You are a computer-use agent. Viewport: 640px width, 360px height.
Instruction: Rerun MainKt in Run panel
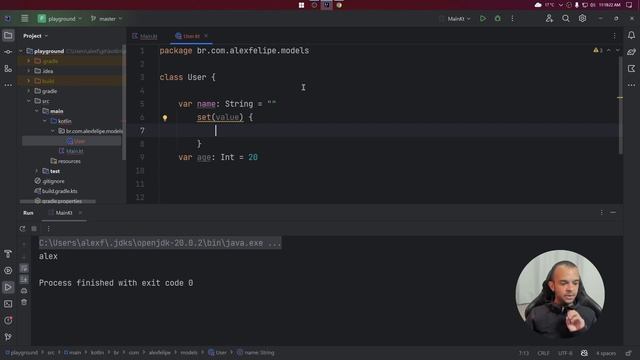(x=22, y=229)
